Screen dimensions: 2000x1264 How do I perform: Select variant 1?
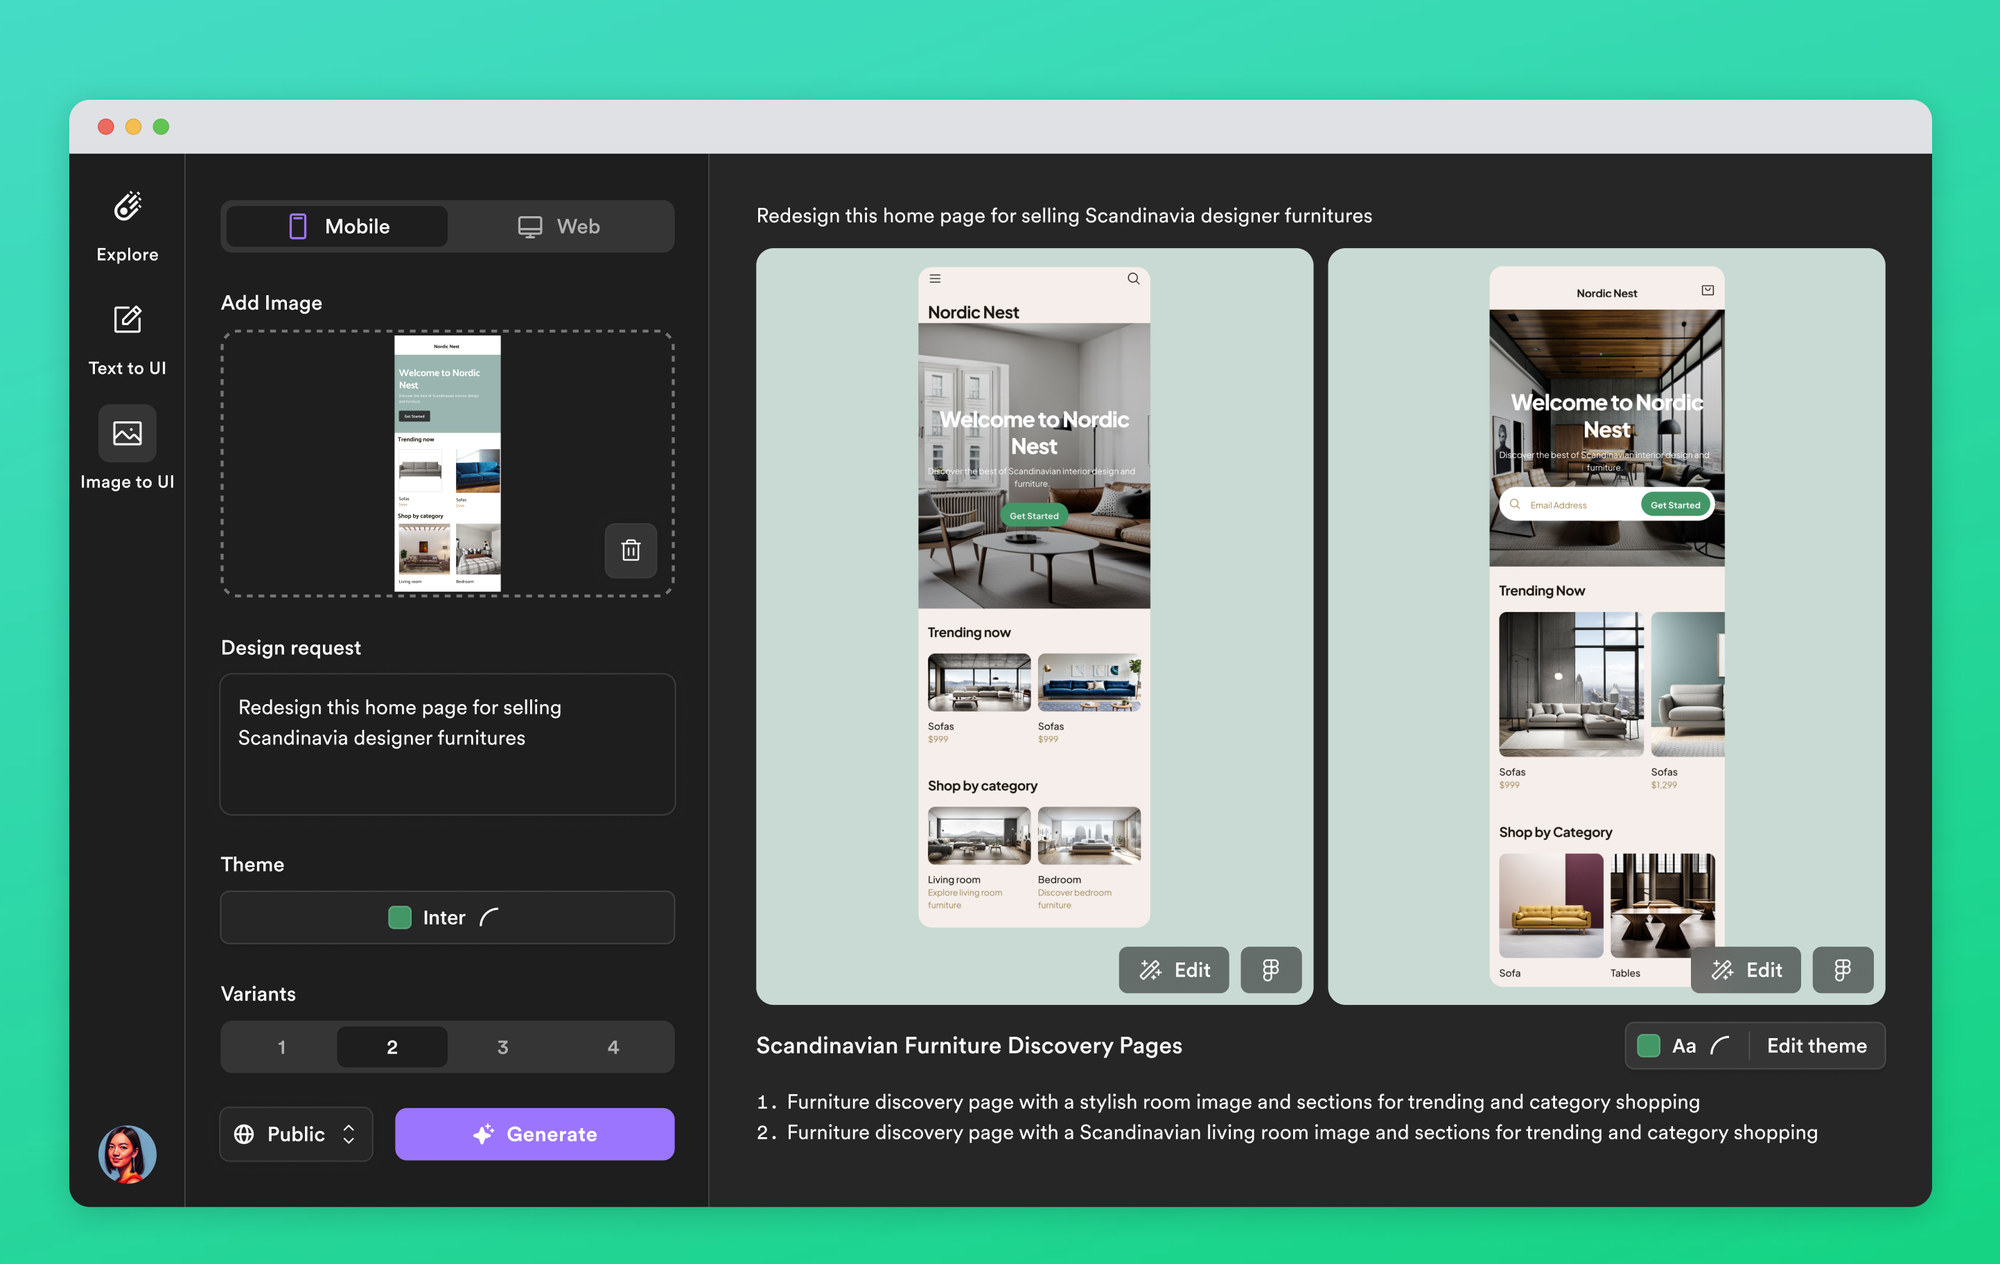[x=281, y=1047]
